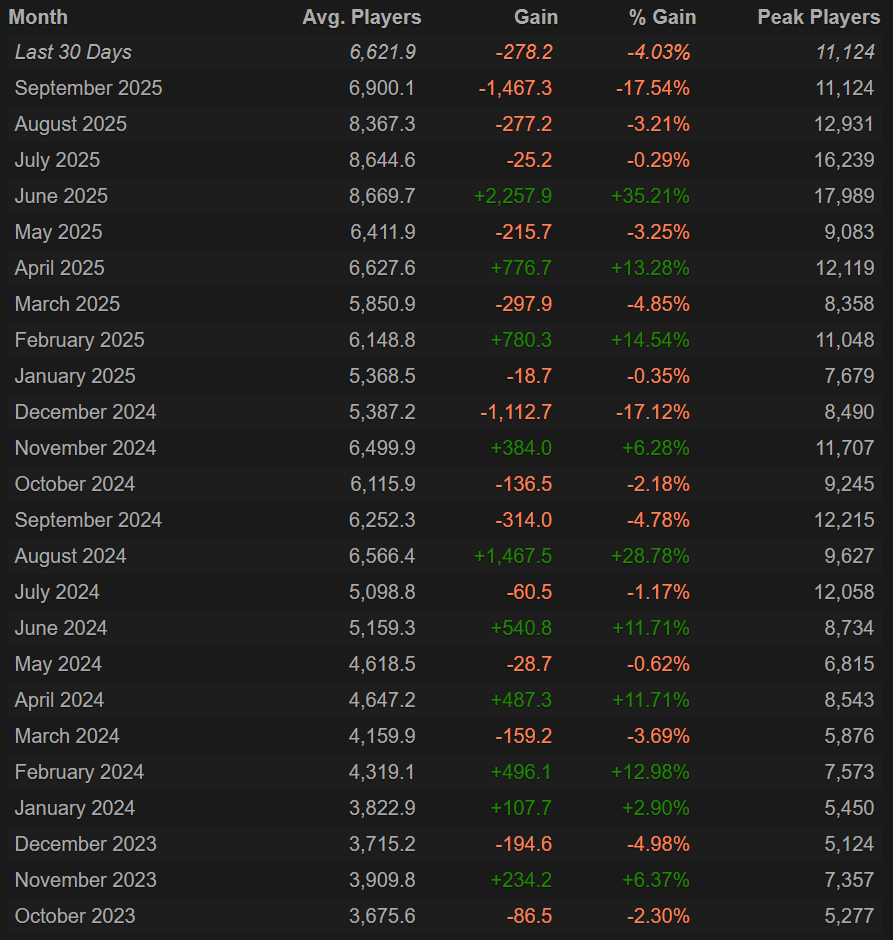The width and height of the screenshot is (893, 940).
Task: Click the gain value -1,467.3
Action: [x=515, y=88]
